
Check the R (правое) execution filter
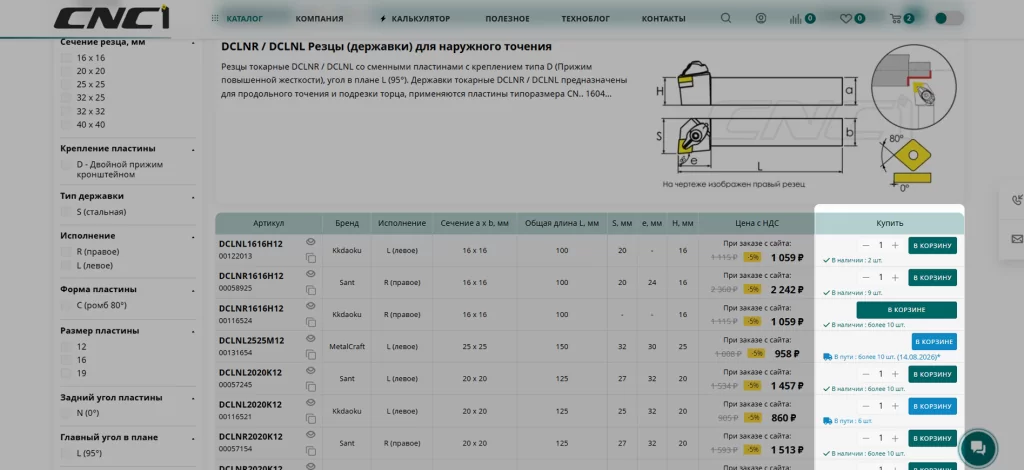66,251
